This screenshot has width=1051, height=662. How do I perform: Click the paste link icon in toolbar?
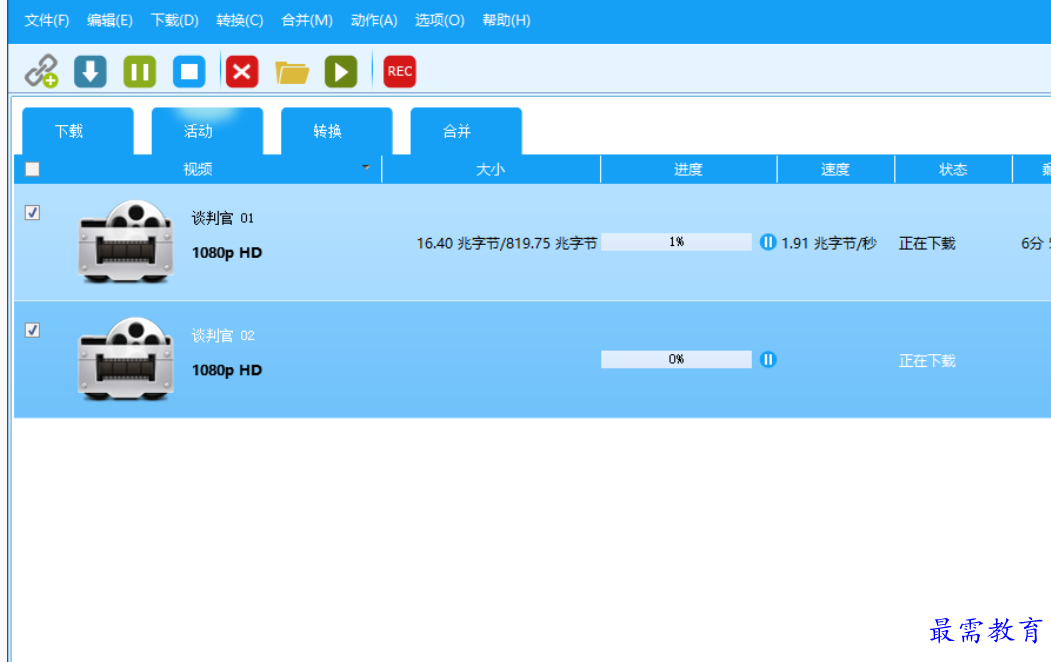pos(42,71)
